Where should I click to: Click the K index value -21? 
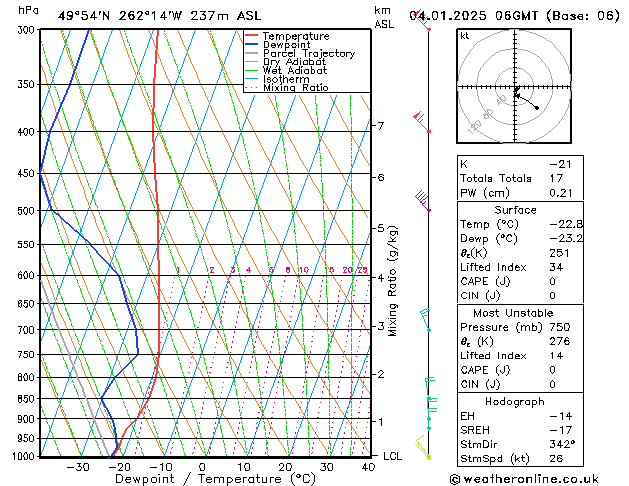pos(560,164)
